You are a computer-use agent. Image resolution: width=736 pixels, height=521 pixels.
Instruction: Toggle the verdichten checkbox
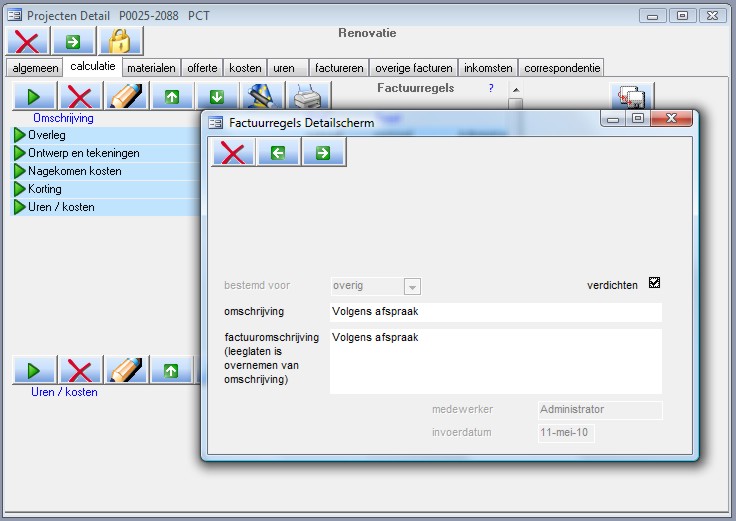tap(654, 283)
